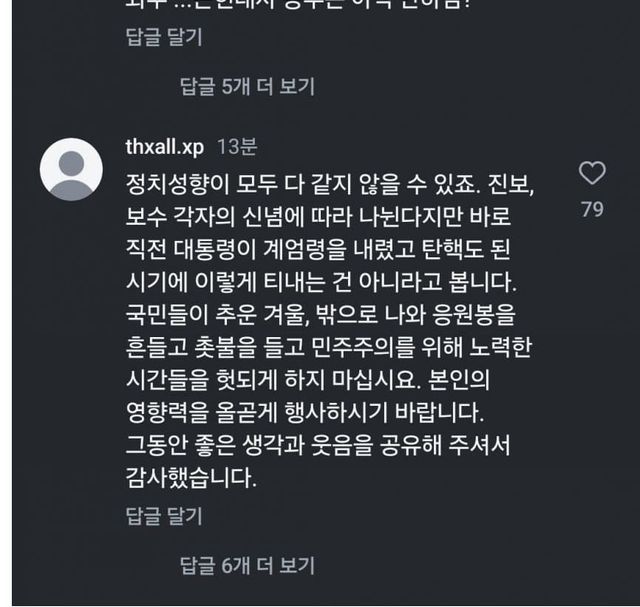640x607 pixels.
Task: Open the thxall.xp username link
Action: [x=166, y=147]
